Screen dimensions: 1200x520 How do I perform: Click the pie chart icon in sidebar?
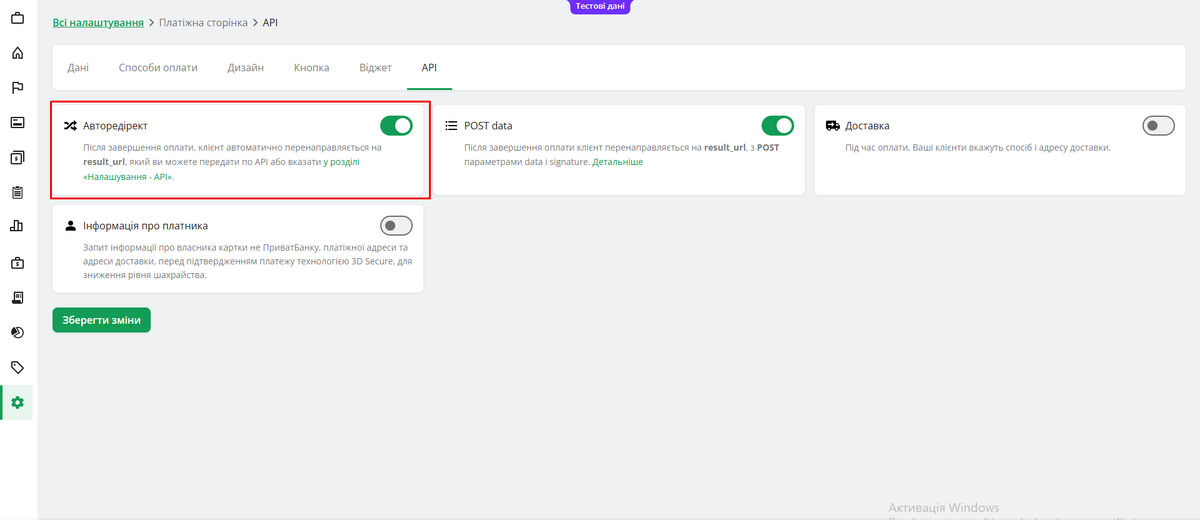point(17,332)
